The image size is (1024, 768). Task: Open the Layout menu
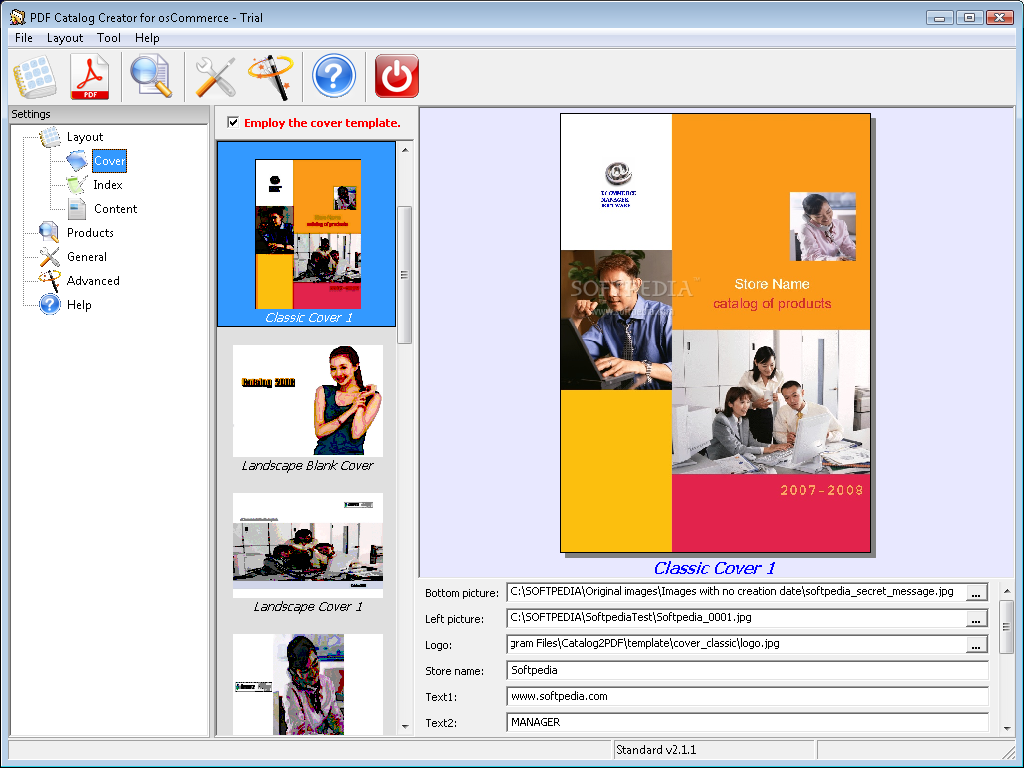point(65,38)
